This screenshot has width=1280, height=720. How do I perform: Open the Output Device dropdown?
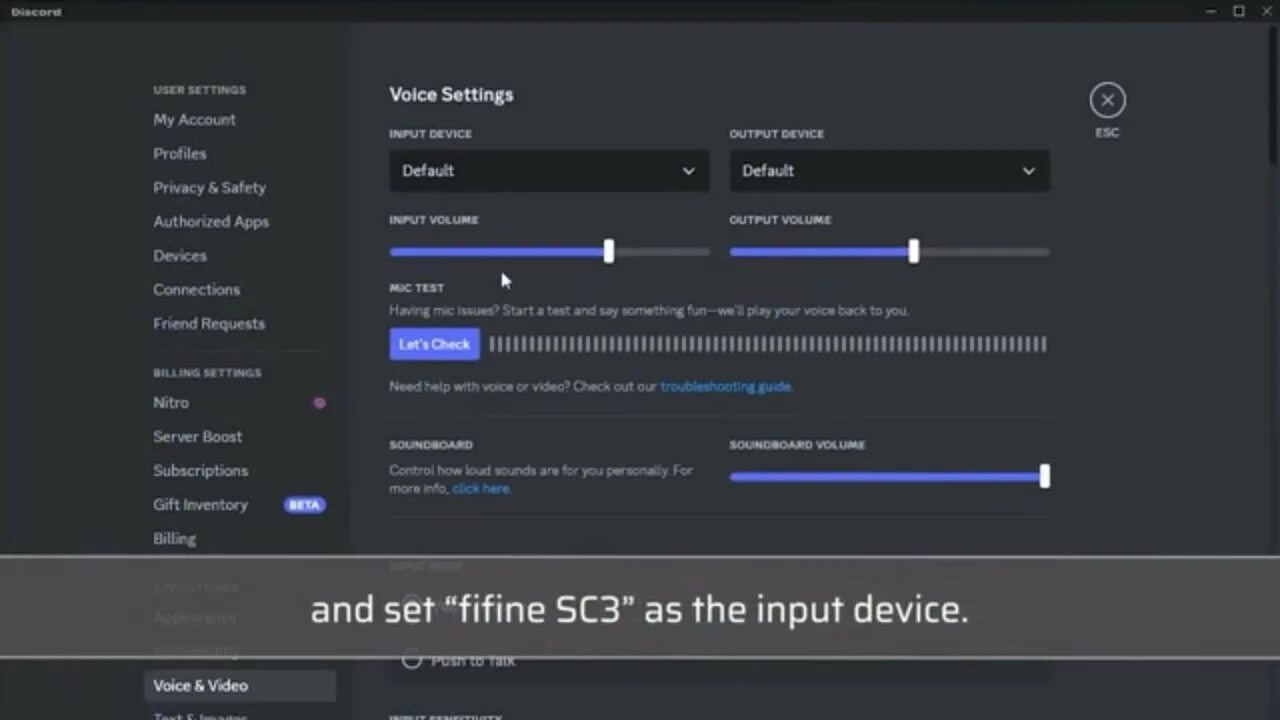coord(889,171)
